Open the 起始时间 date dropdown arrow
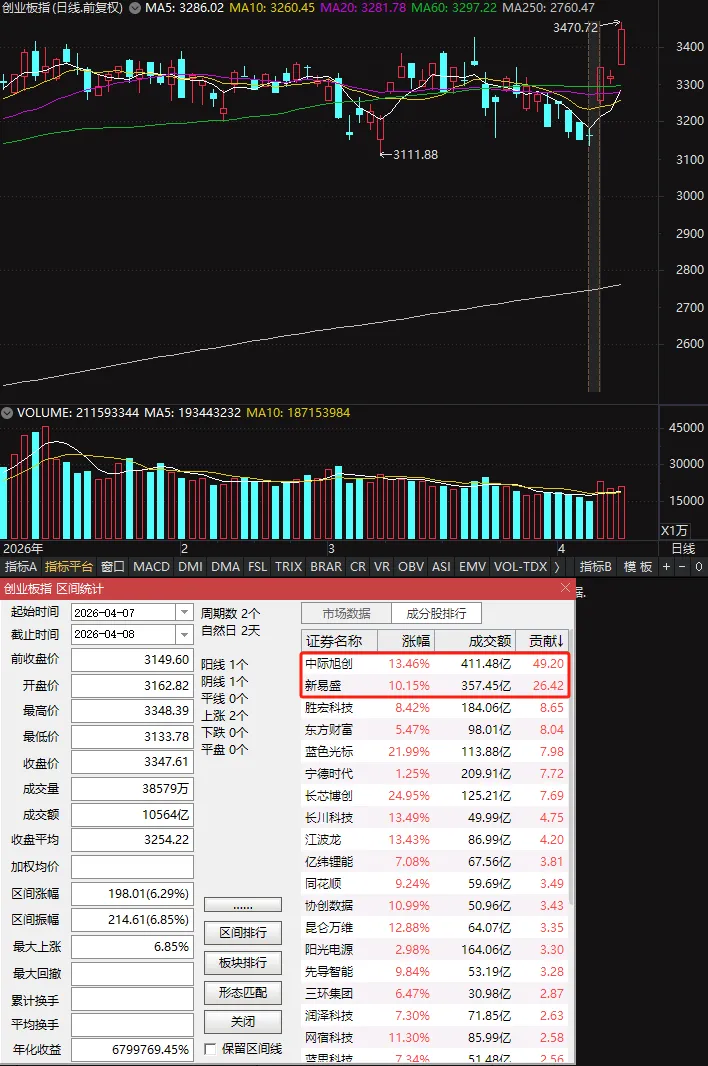The height and width of the screenshot is (1066, 708). tap(184, 613)
